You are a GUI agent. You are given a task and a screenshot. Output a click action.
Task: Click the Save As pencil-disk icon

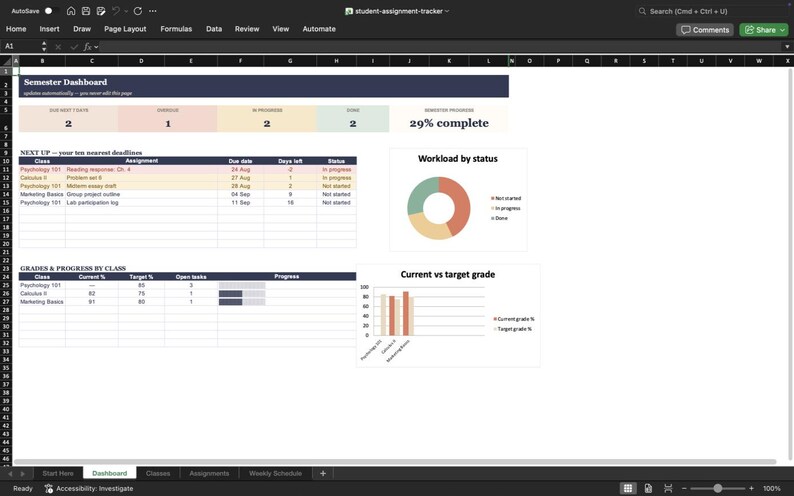coord(101,11)
